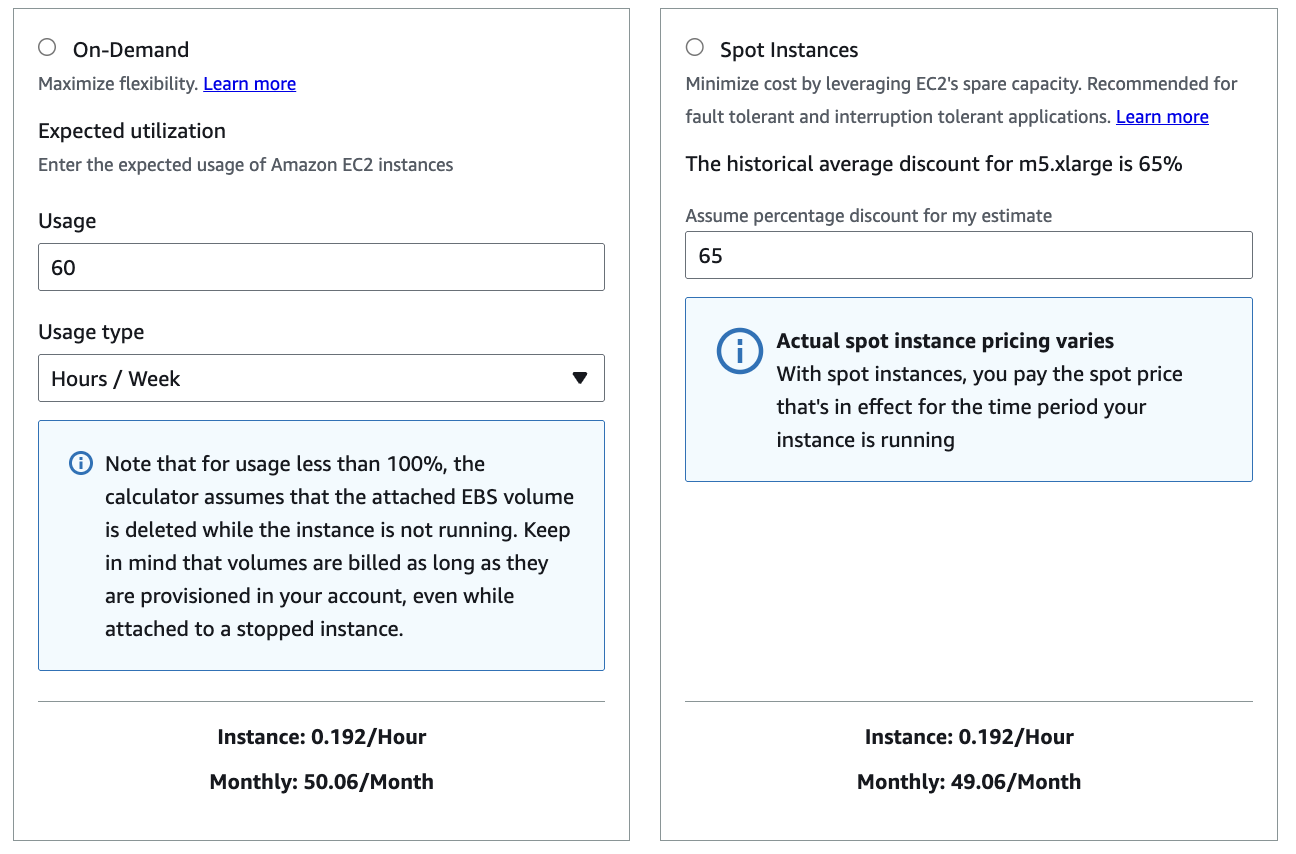
Task: Click the m5.xlarge historical average discount text
Action: [x=934, y=164]
